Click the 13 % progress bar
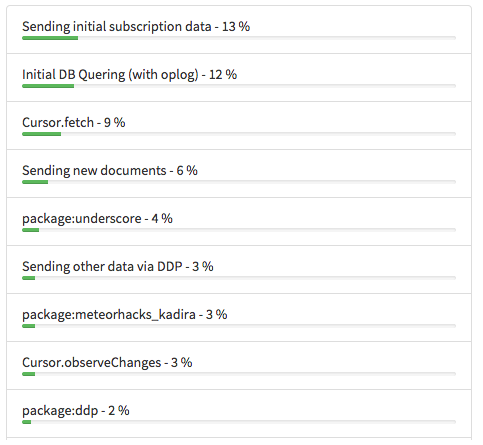Screen dimensions: 483x445 click(239, 38)
